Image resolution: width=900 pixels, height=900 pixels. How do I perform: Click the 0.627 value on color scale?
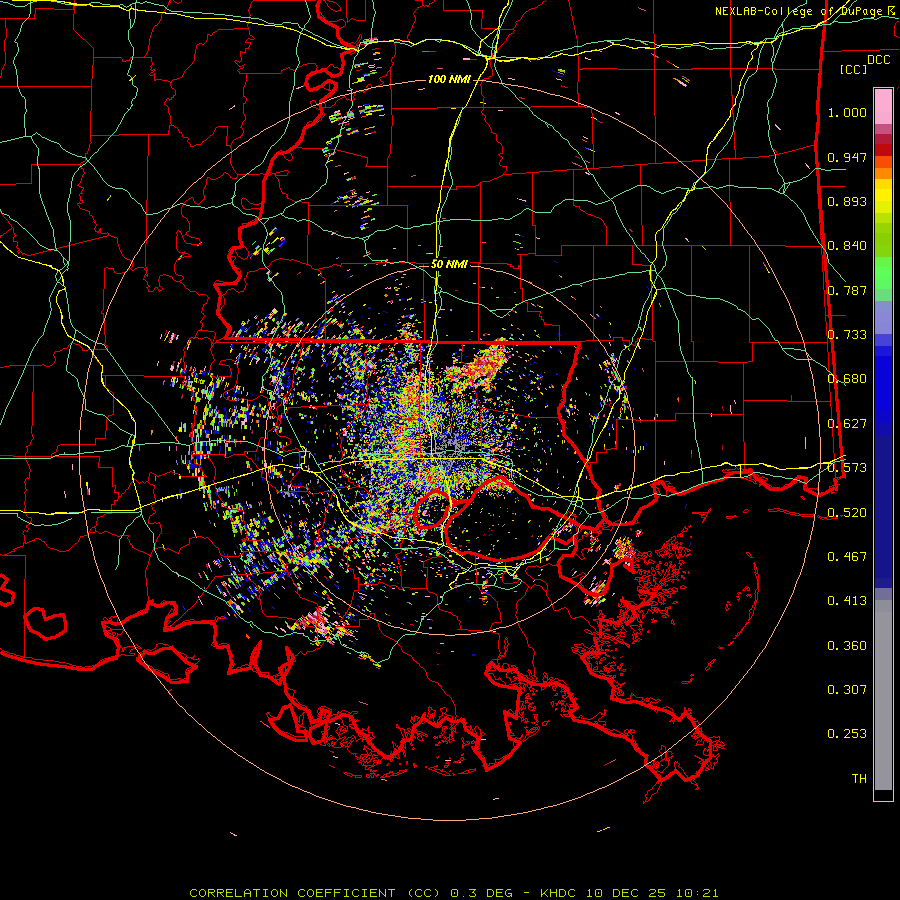click(x=847, y=424)
